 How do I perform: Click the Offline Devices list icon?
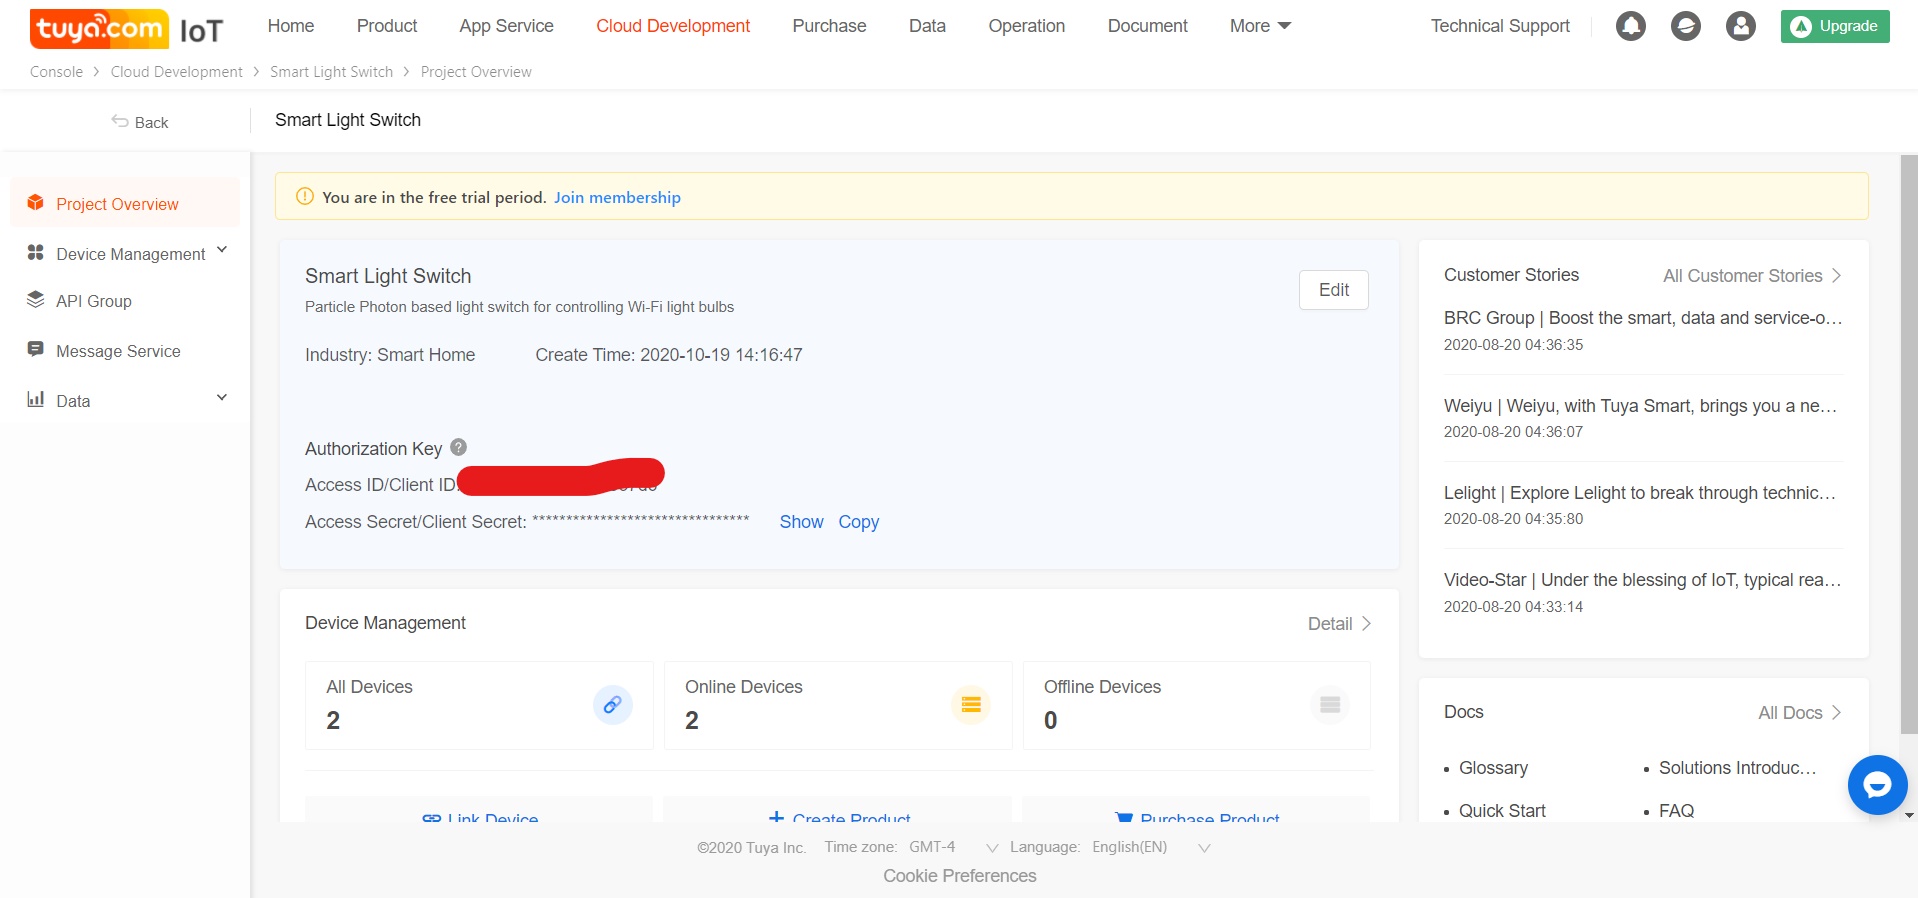[1330, 705]
